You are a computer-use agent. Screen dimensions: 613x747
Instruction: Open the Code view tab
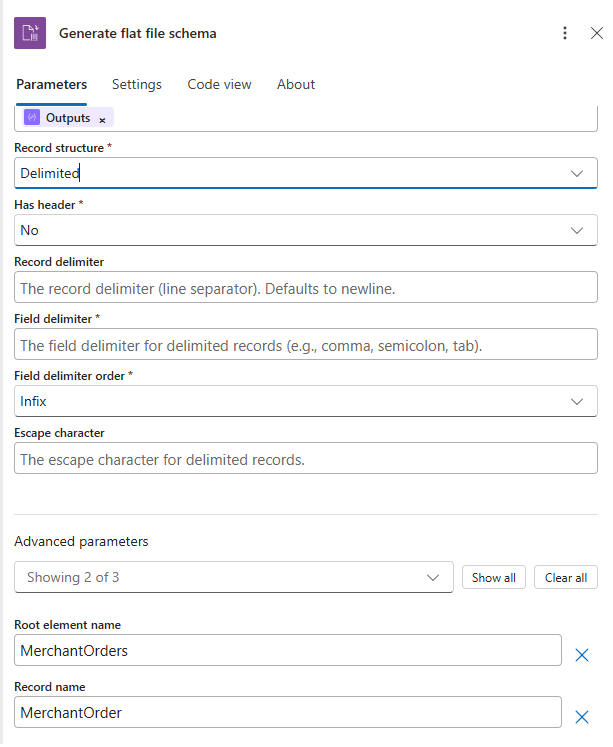(x=219, y=84)
